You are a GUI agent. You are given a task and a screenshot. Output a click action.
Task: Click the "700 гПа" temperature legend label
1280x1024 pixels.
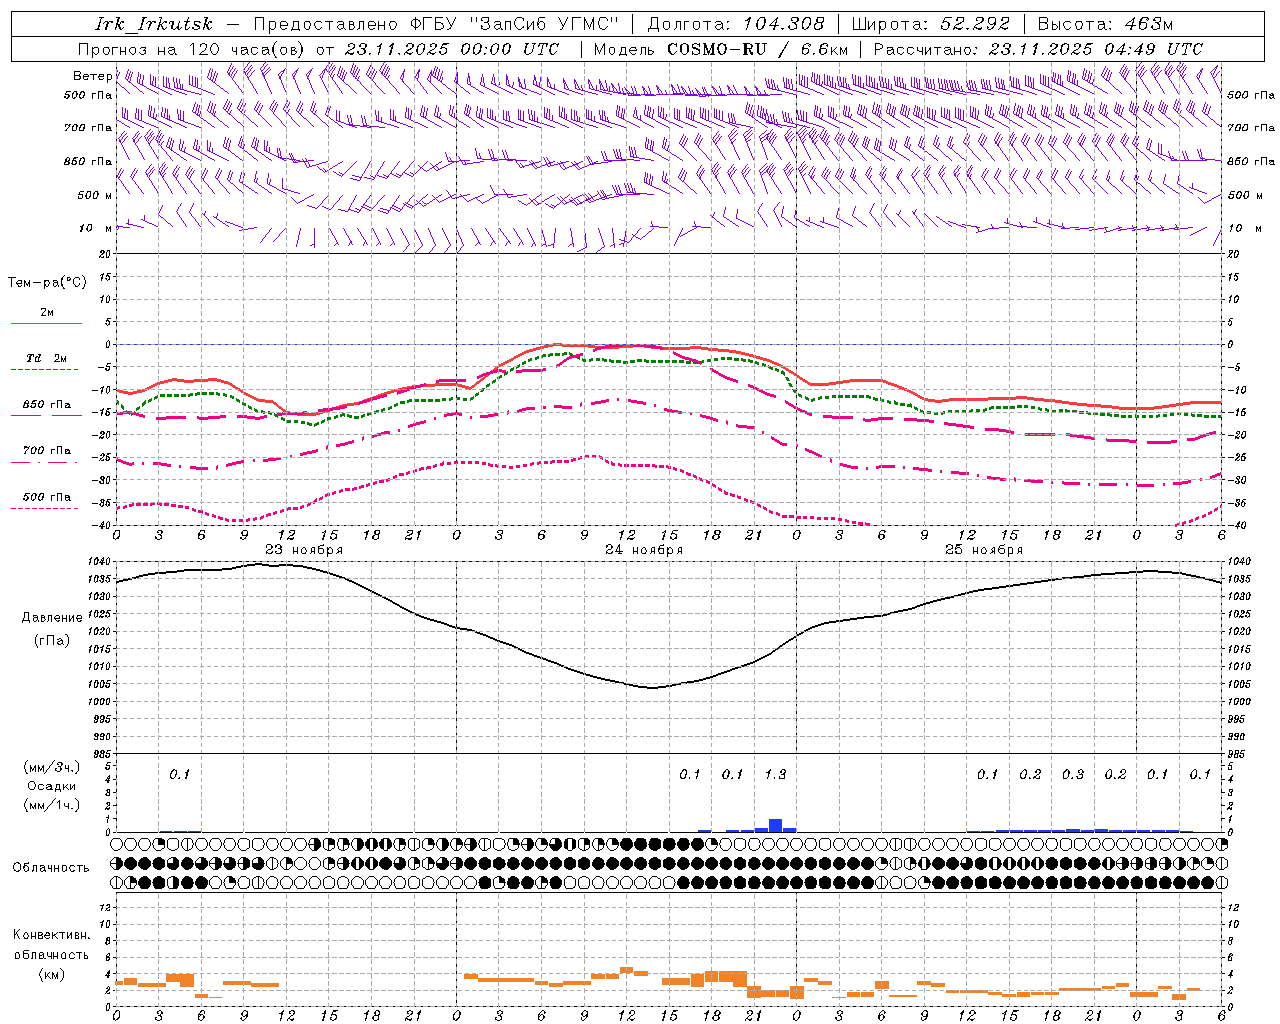click(x=47, y=450)
